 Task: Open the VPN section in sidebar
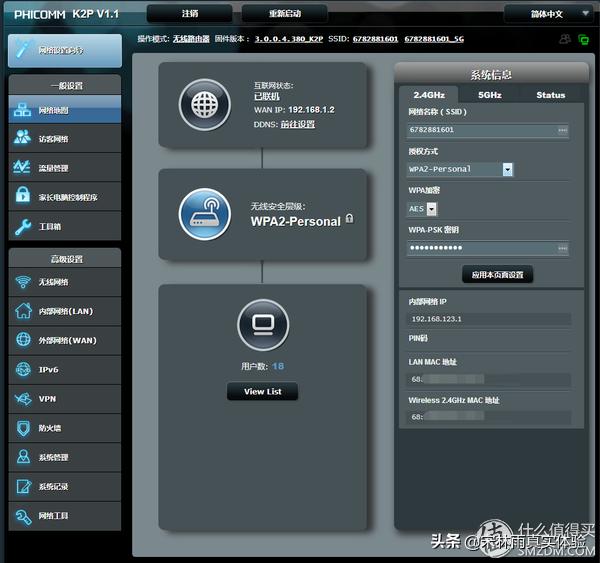64,399
